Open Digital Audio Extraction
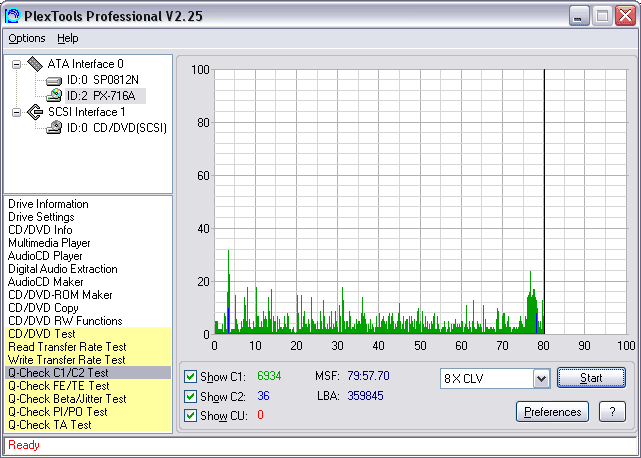This screenshot has width=641, height=458. 63,269
